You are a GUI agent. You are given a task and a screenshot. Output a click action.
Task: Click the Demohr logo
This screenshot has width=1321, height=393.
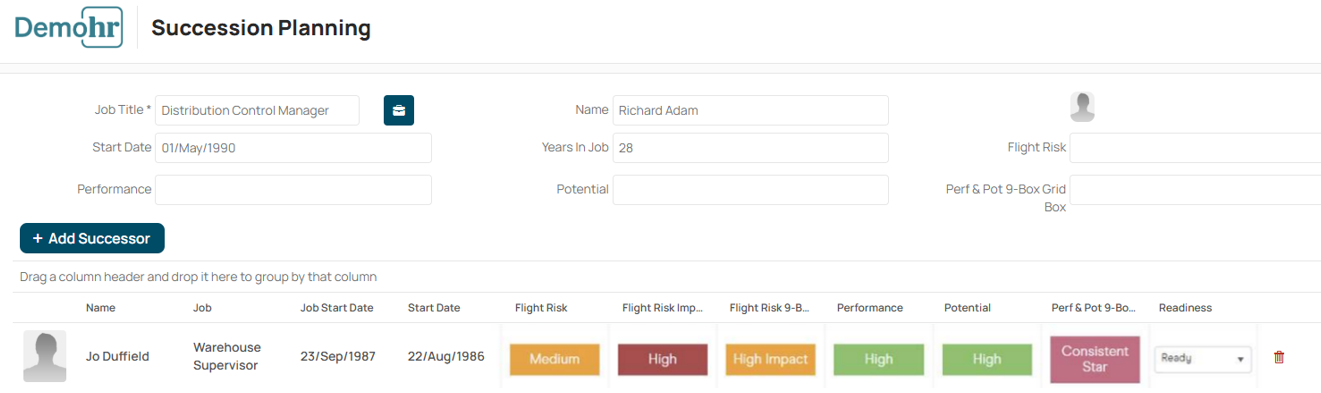(x=69, y=27)
